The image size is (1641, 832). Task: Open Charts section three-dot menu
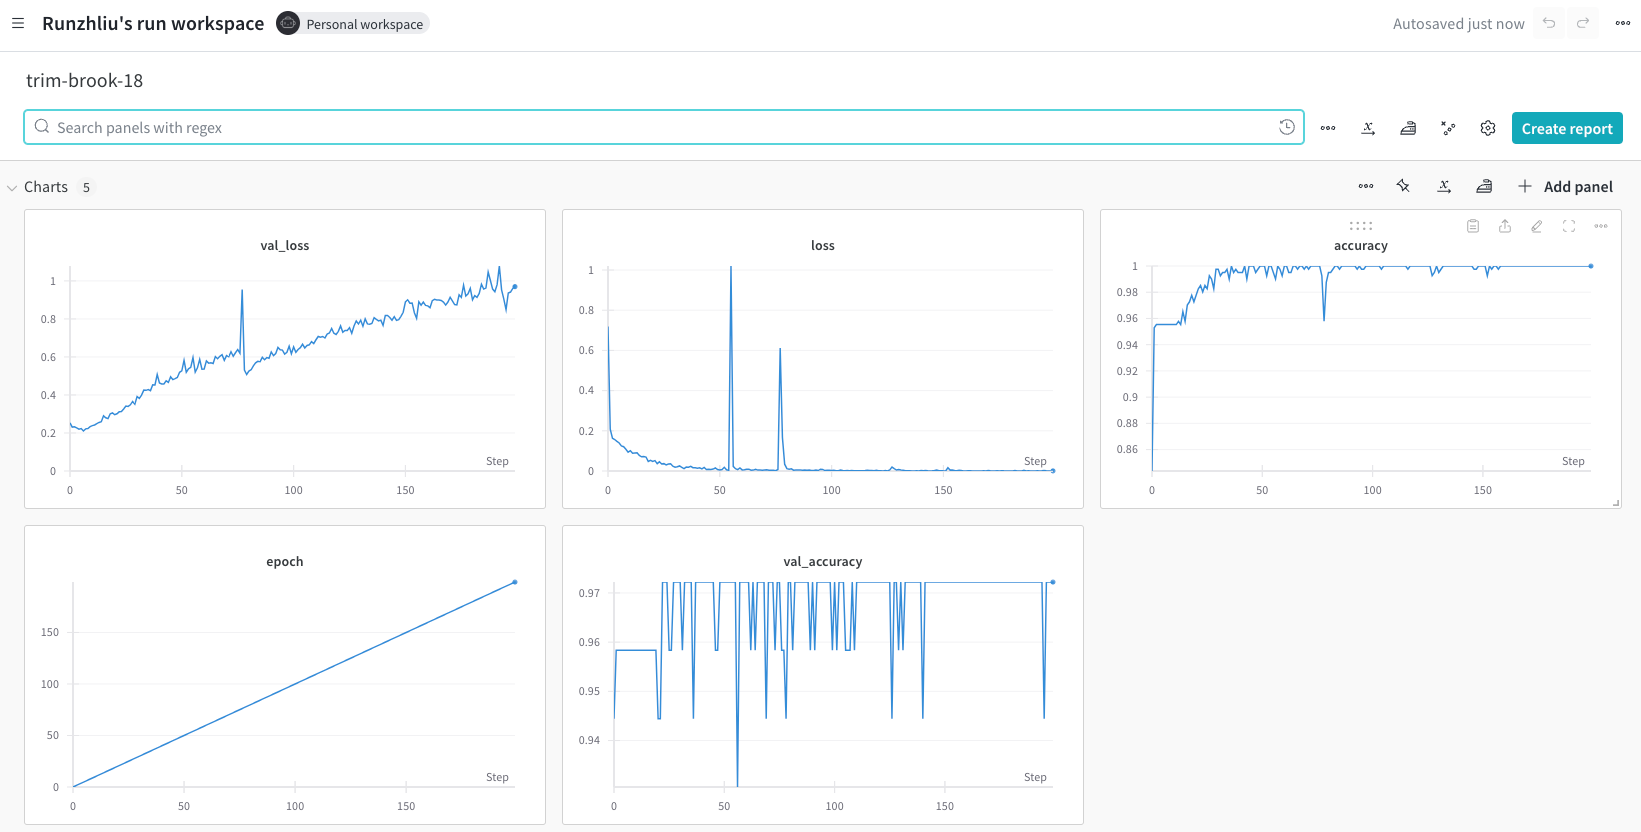[1366, 186]
